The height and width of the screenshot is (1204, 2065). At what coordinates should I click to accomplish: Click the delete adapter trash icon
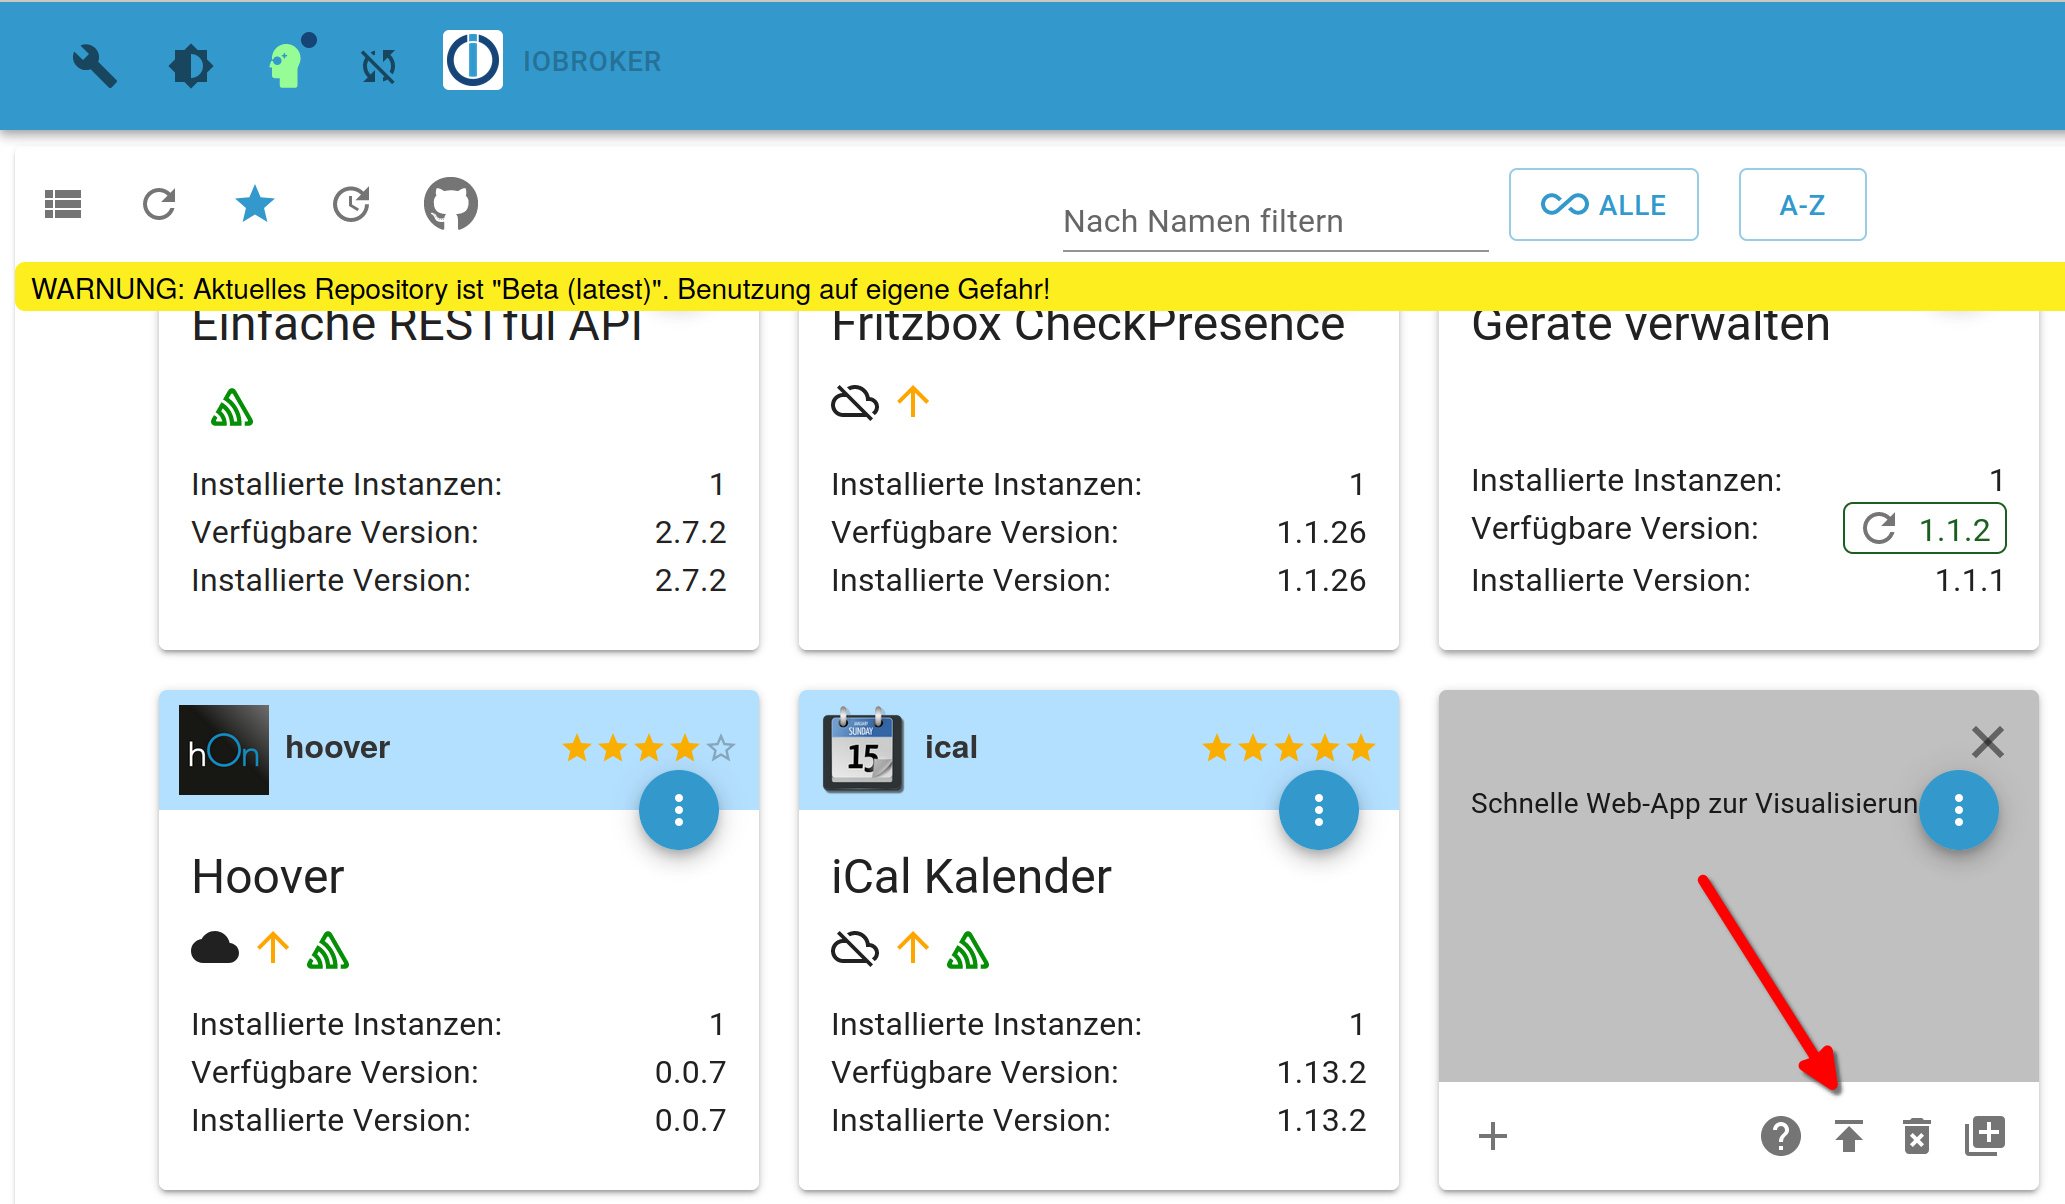[x=1917, y=1136]
